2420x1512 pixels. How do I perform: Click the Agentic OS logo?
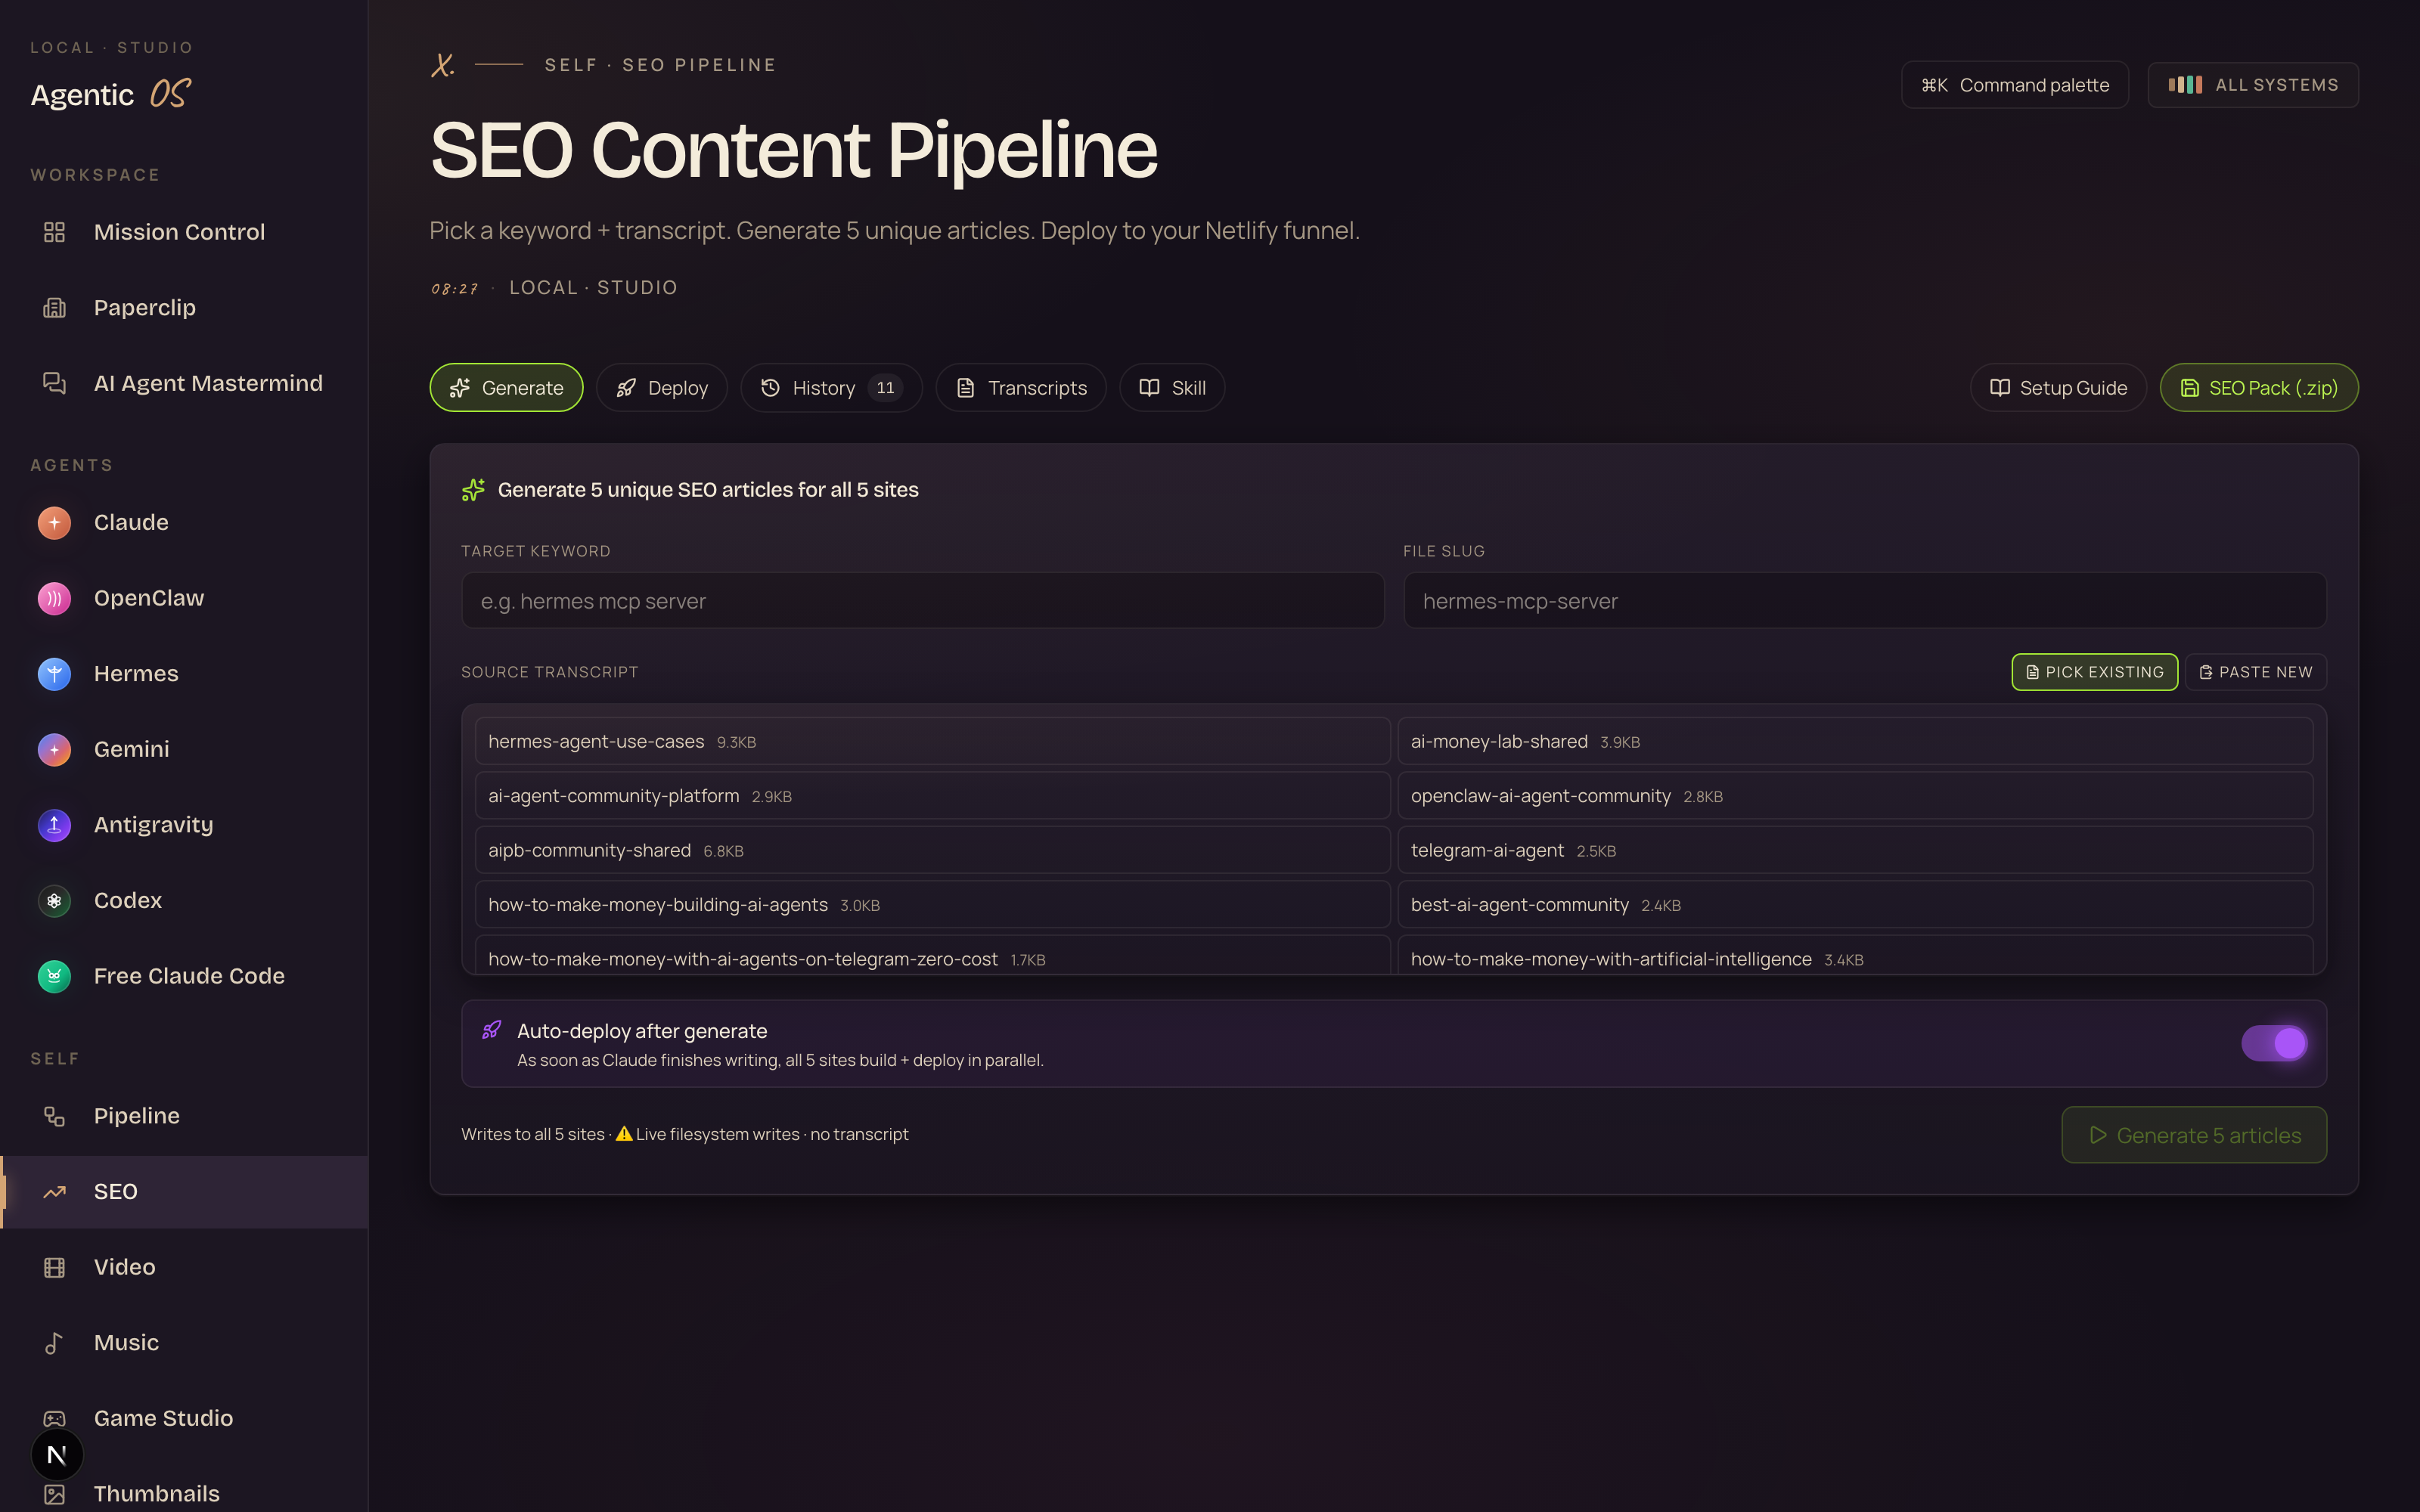110,94
